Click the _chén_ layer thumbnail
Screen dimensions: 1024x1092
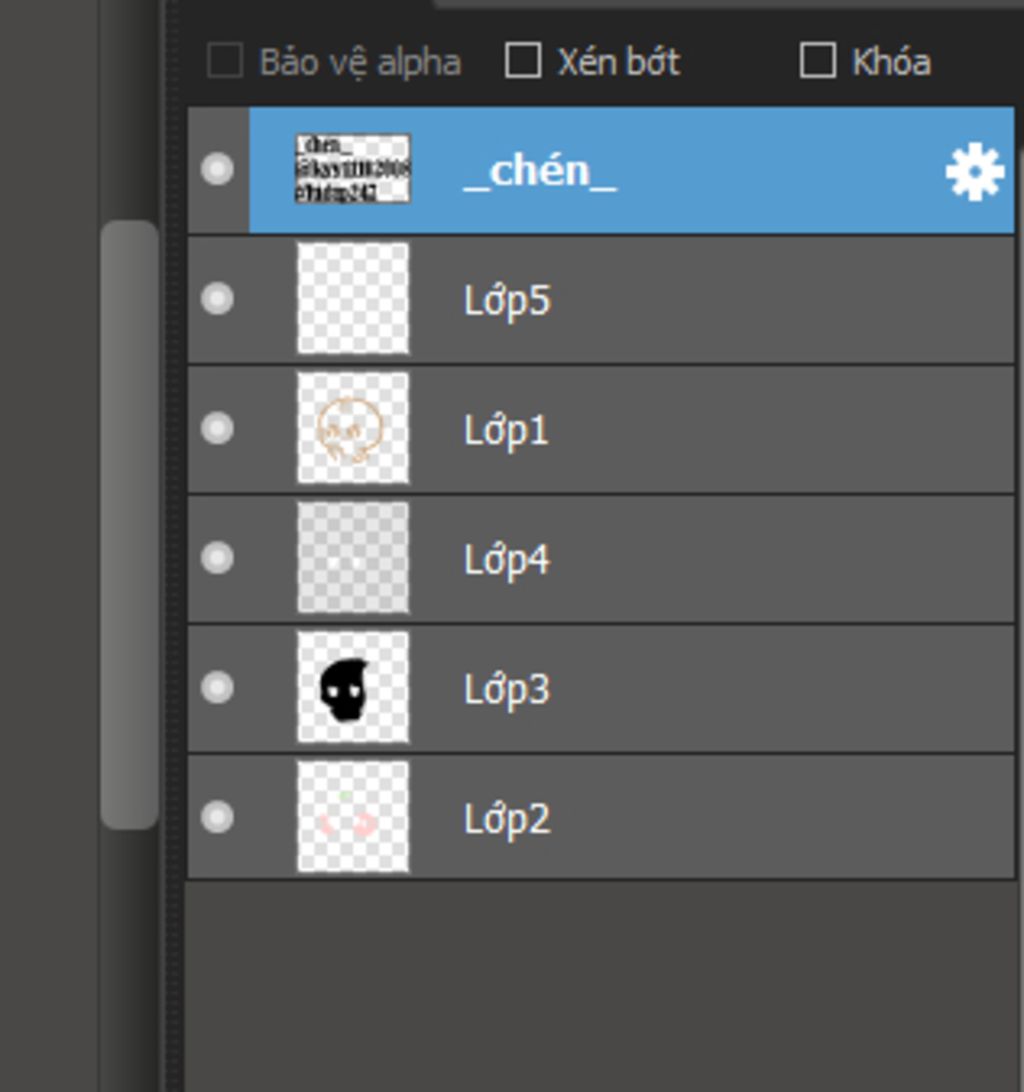[x=353, y=169]
